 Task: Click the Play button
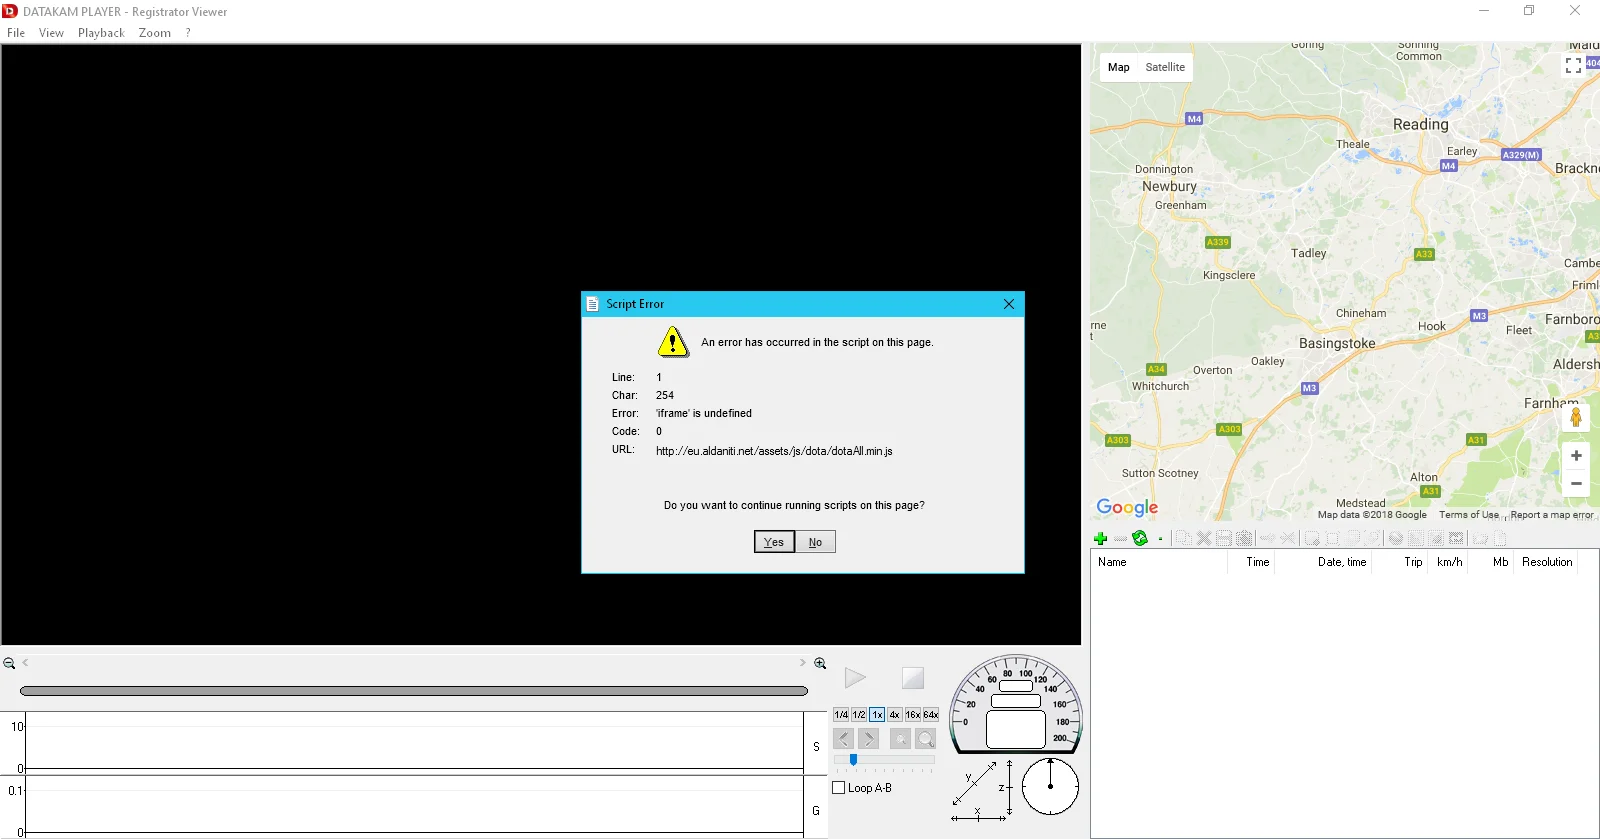pyautogui.click(x=855, y=678)
